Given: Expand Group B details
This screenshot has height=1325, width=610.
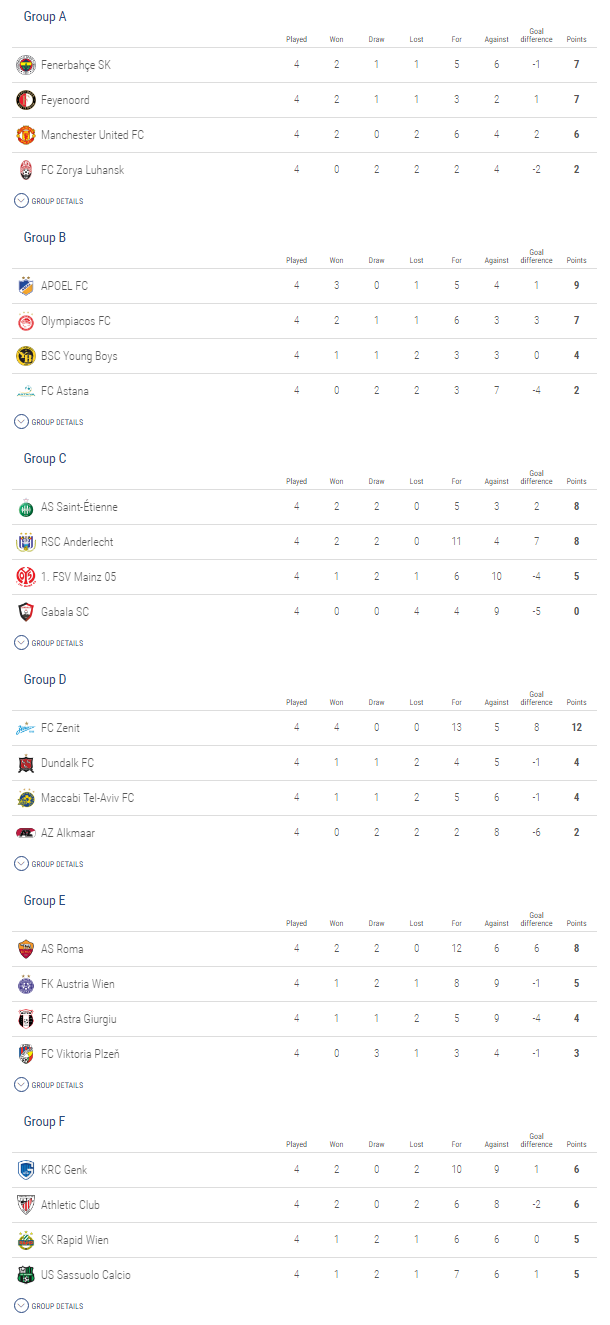Looking at the screenshot, I should (49, 422).
